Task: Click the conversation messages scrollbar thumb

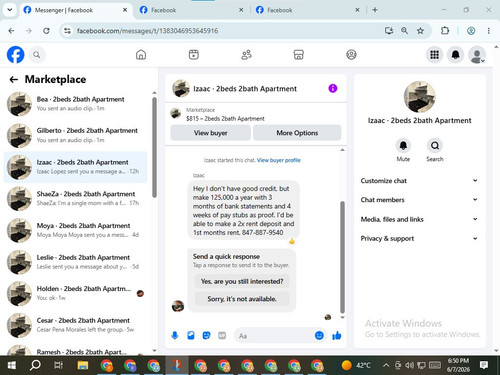Action: [x=342, y=257]
